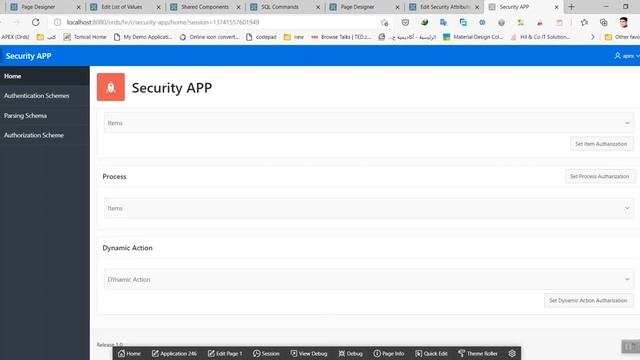Open the 'new' bookmarks folder
This screenshot has height=360, width=640.
294,37
